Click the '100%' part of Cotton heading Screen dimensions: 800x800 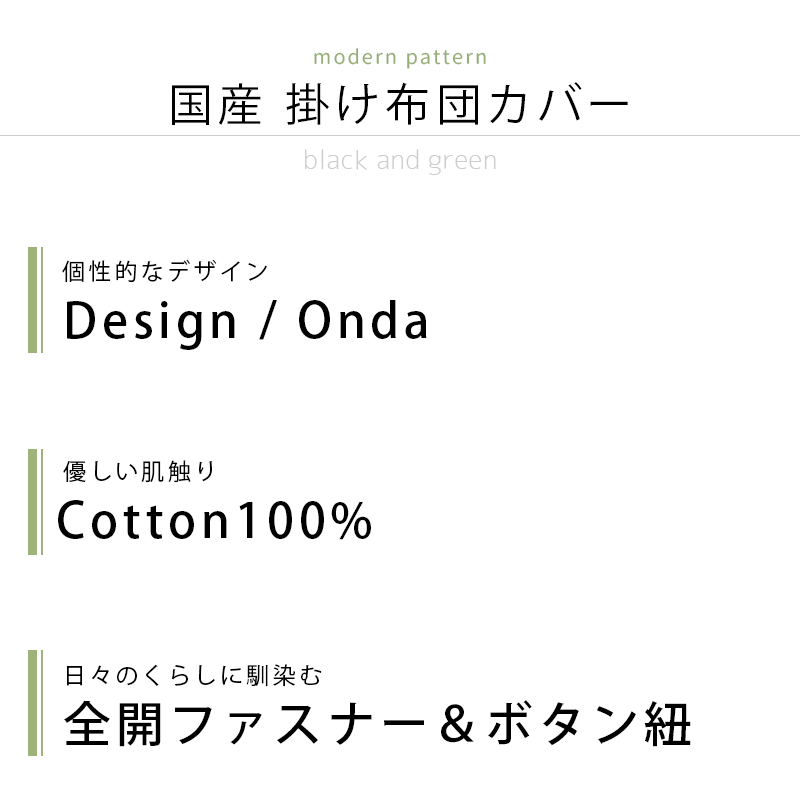(306, 520)
